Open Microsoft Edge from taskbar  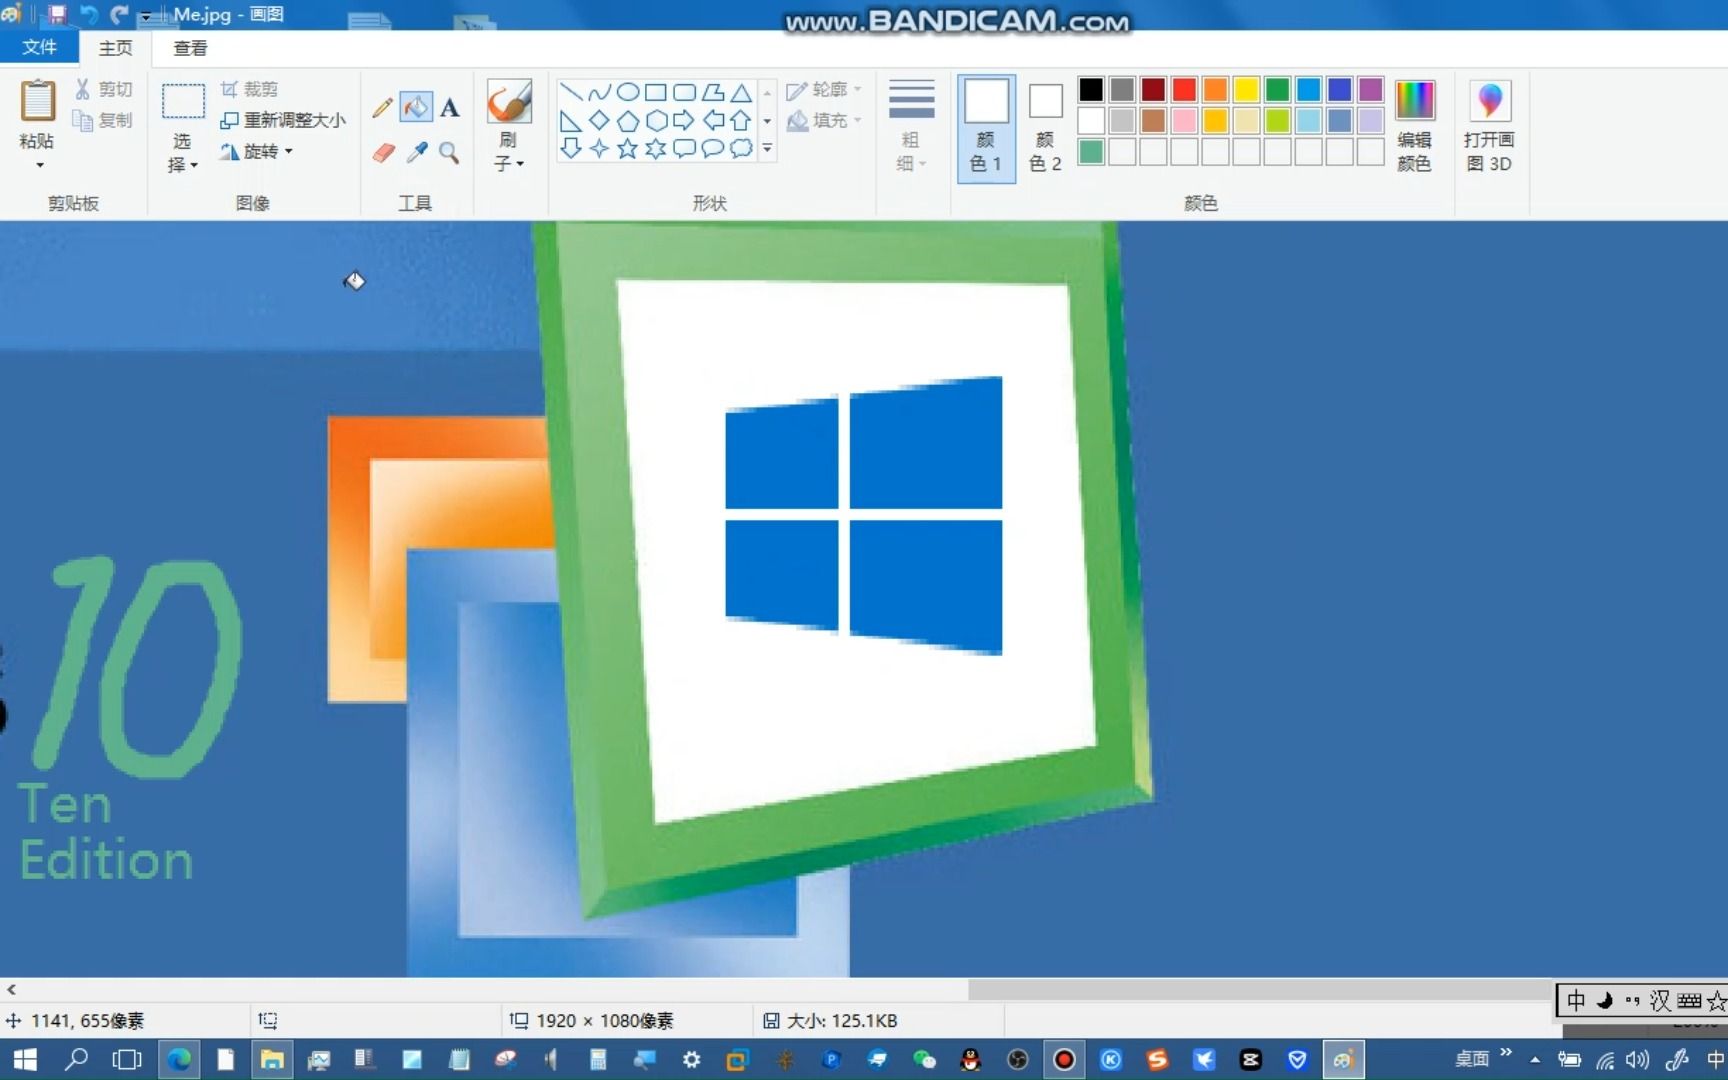coord(179,1059)
